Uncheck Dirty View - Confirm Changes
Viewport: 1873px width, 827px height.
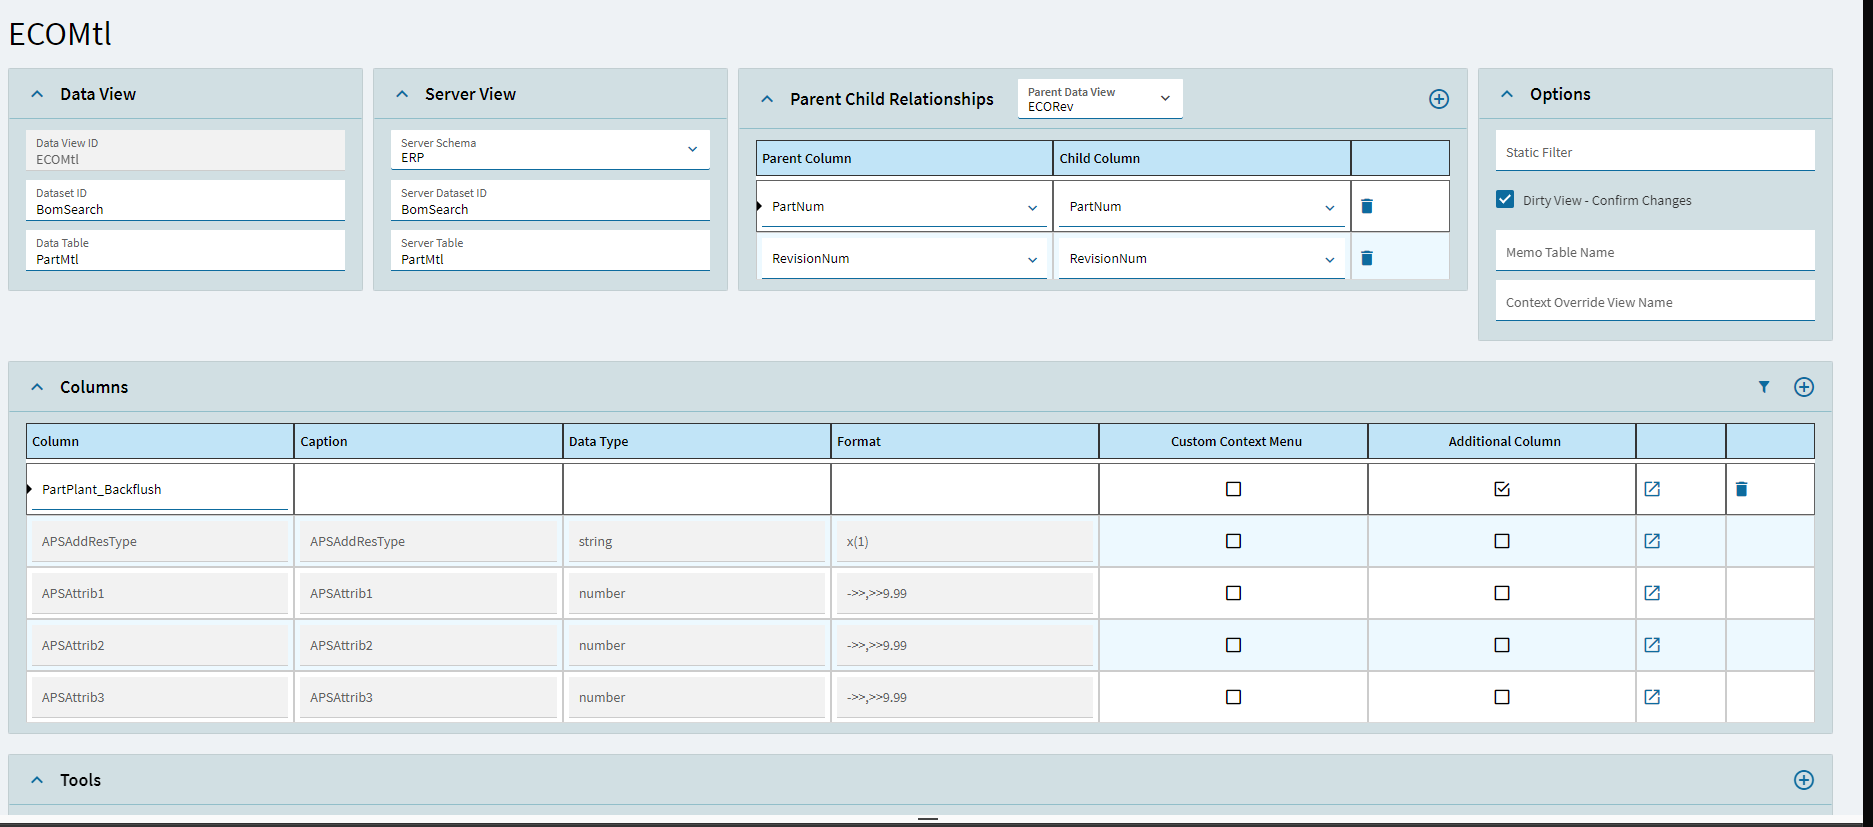click(1505, 200)
